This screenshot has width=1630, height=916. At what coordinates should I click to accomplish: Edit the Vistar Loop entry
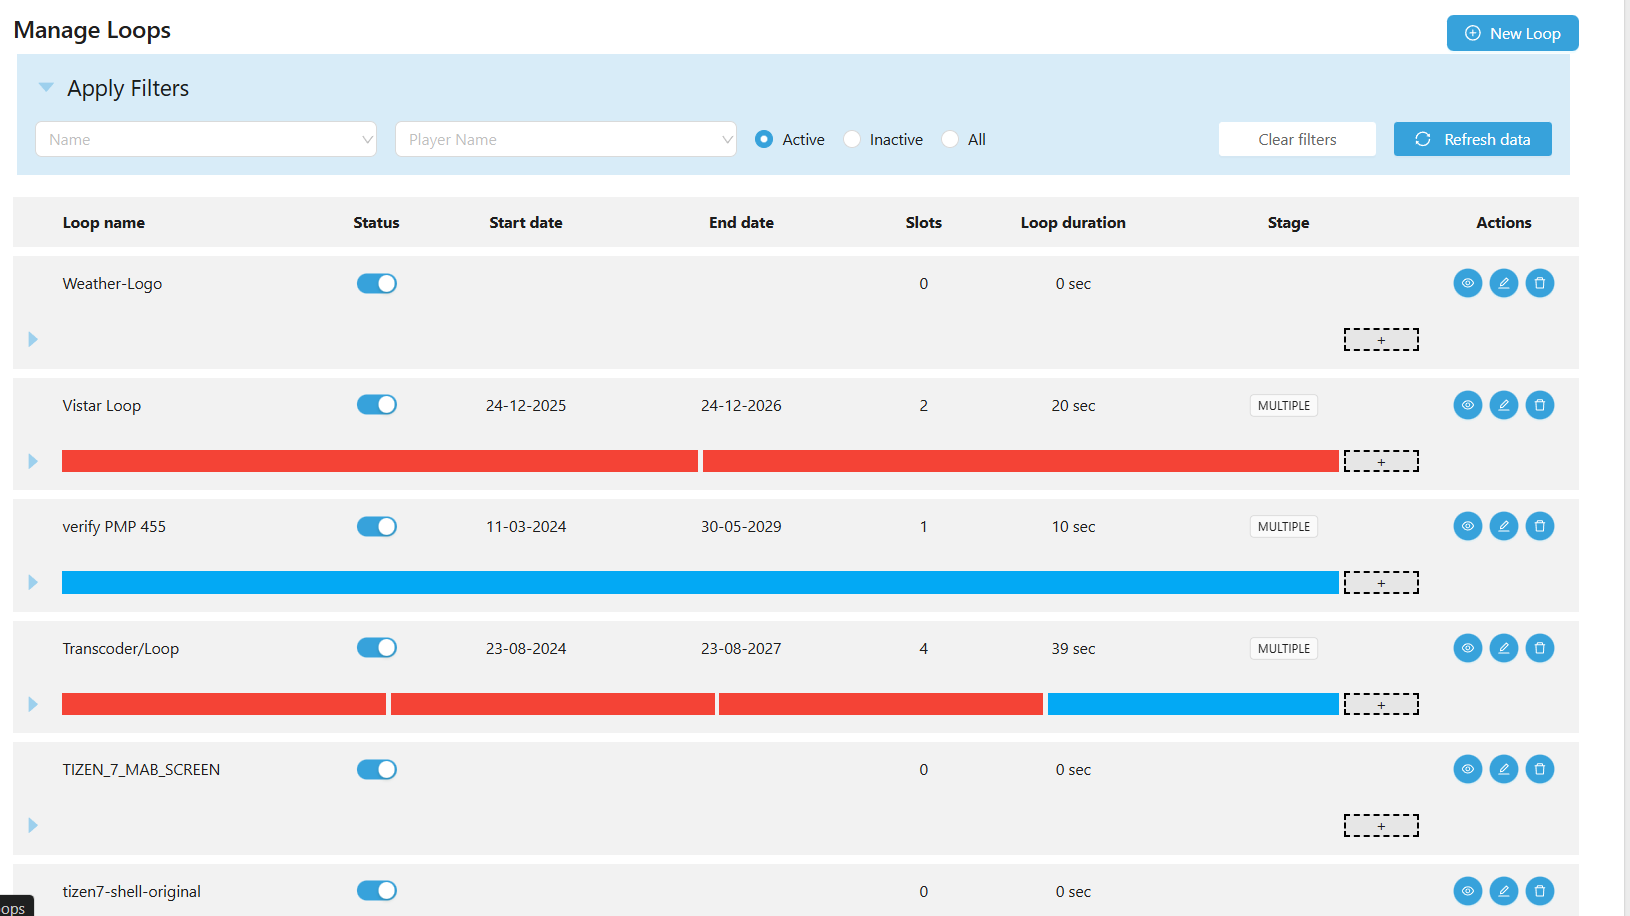click(1503, 405)
